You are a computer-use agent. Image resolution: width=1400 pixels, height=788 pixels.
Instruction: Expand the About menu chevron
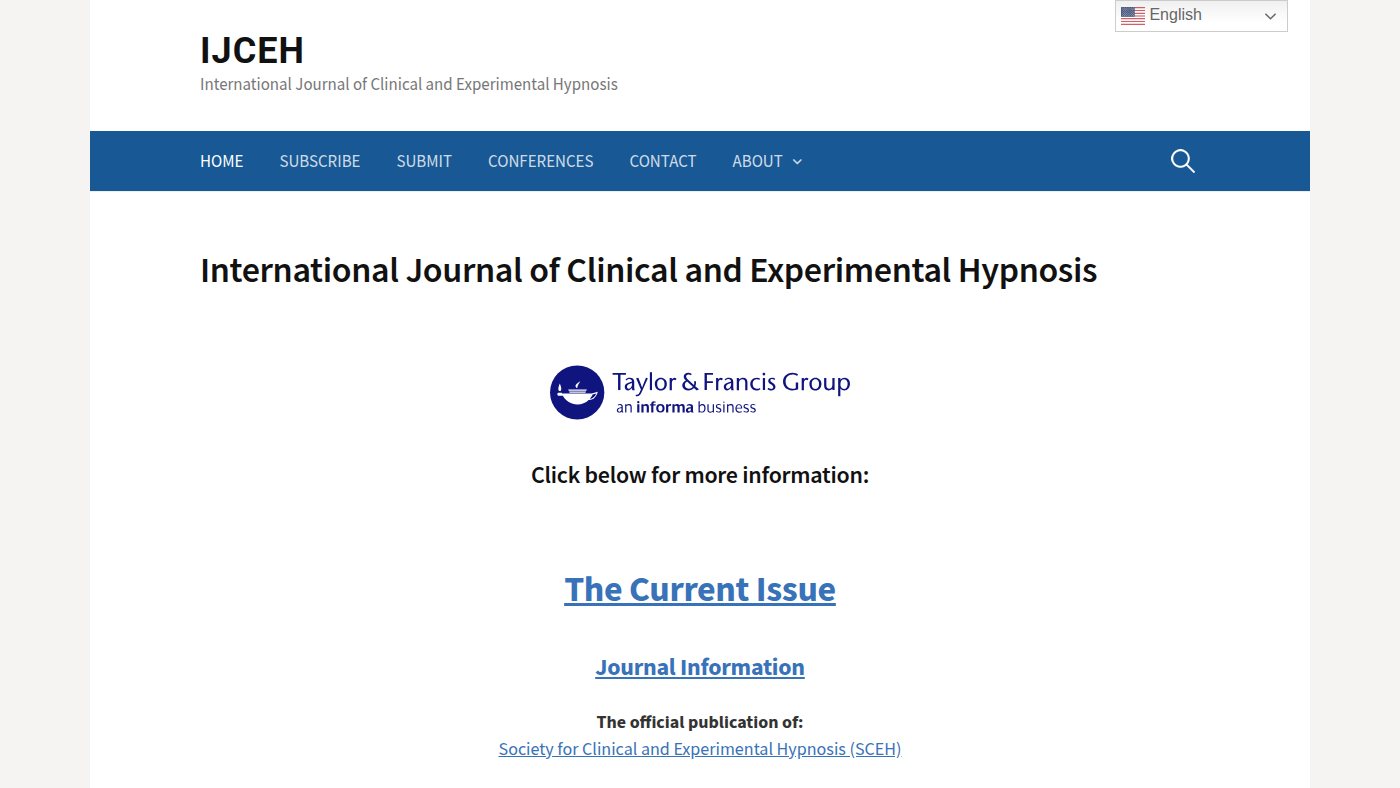797,162
